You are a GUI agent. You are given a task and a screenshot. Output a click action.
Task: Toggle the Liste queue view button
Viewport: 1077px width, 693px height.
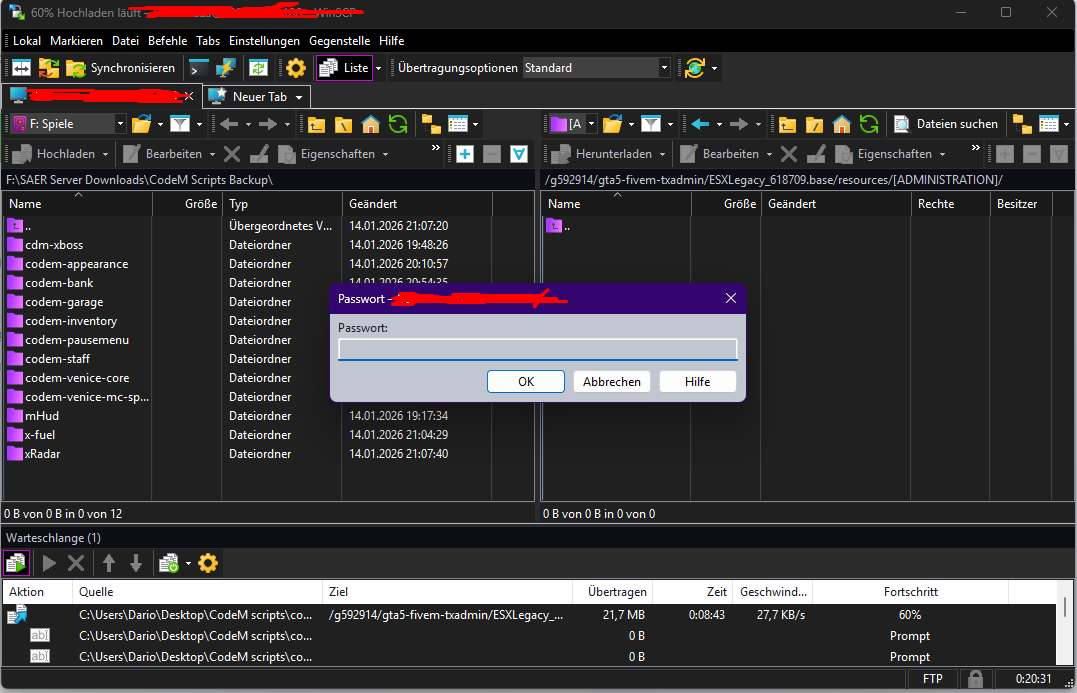[x=344, y=68]
